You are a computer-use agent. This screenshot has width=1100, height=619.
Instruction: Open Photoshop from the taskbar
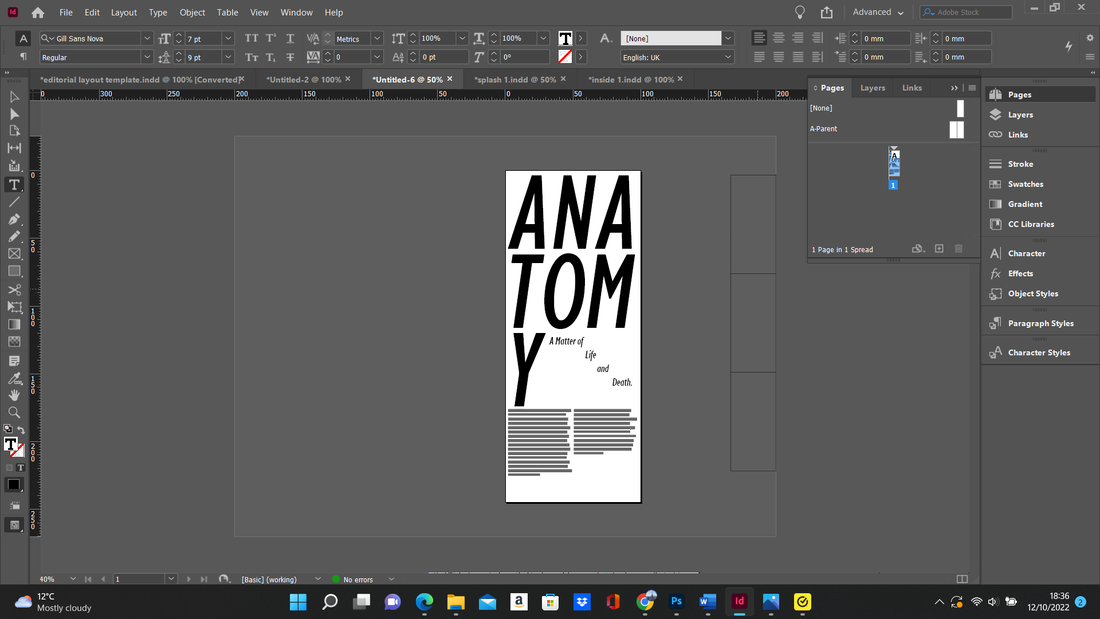pos(676,601)
